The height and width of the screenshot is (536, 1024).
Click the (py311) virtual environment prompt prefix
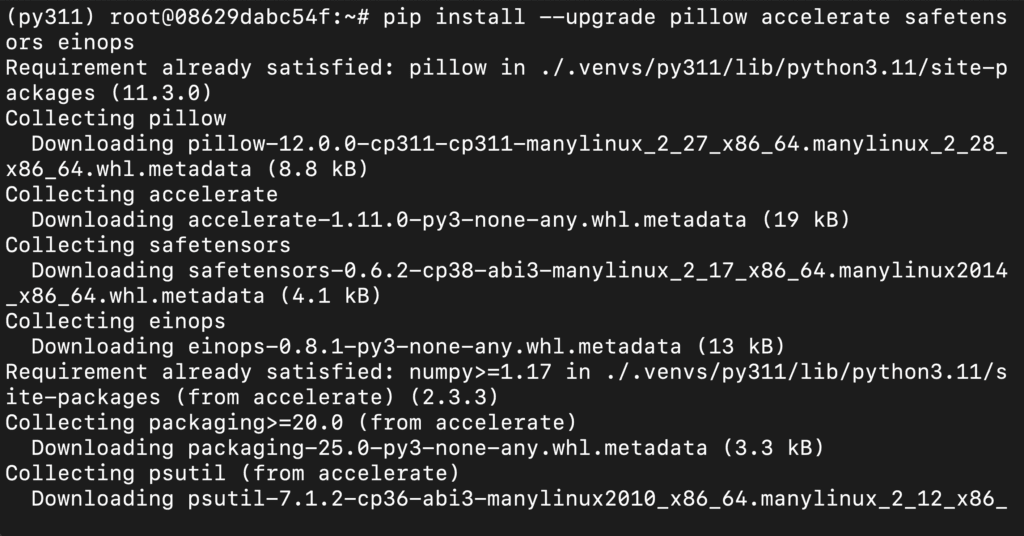click(x=49, y=18)
